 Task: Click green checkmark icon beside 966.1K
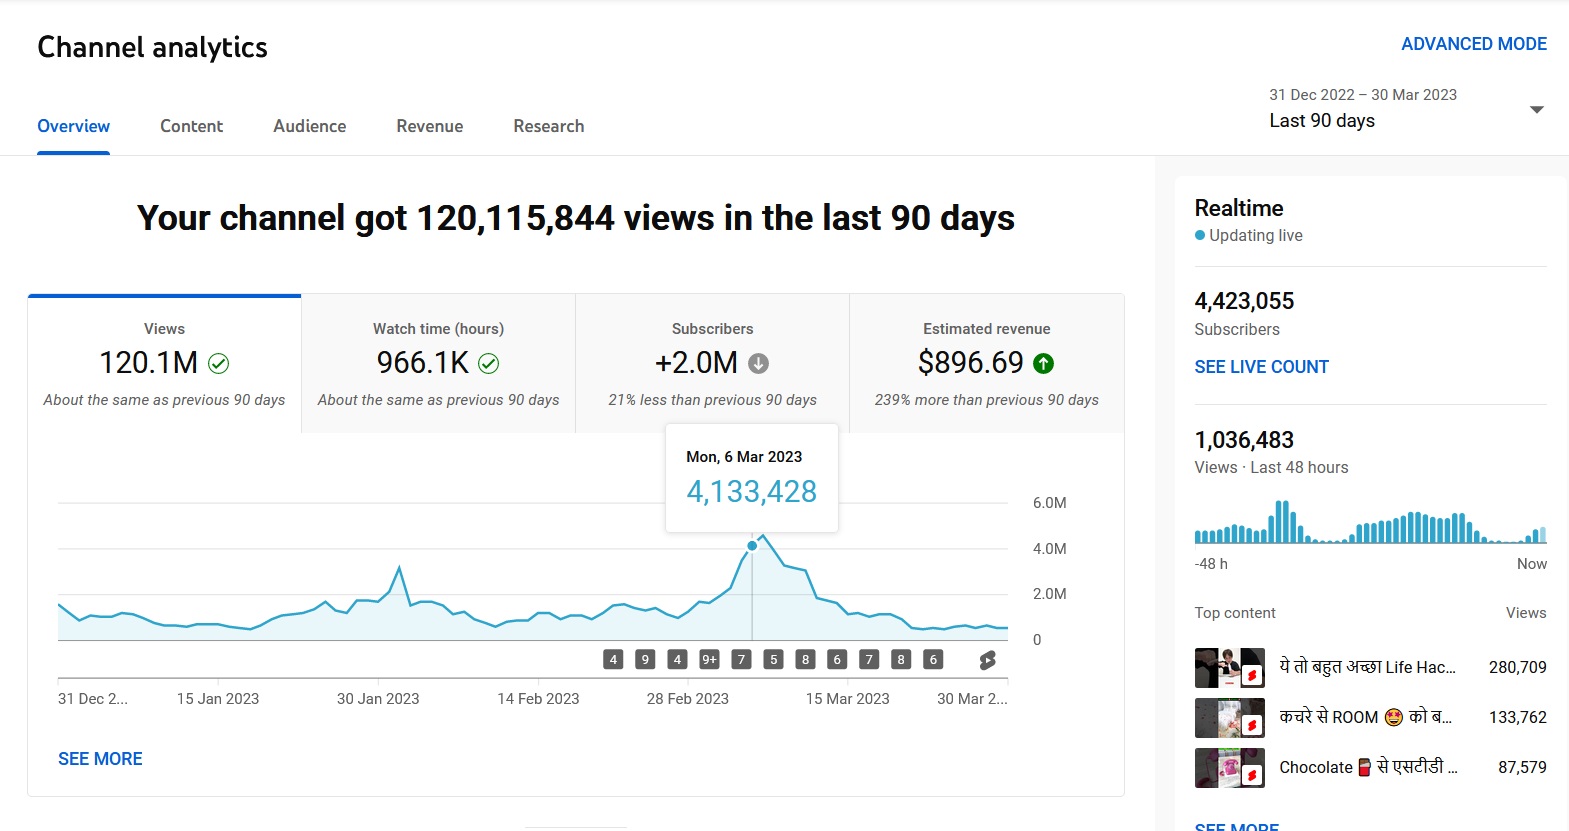[x=488, y=364]
